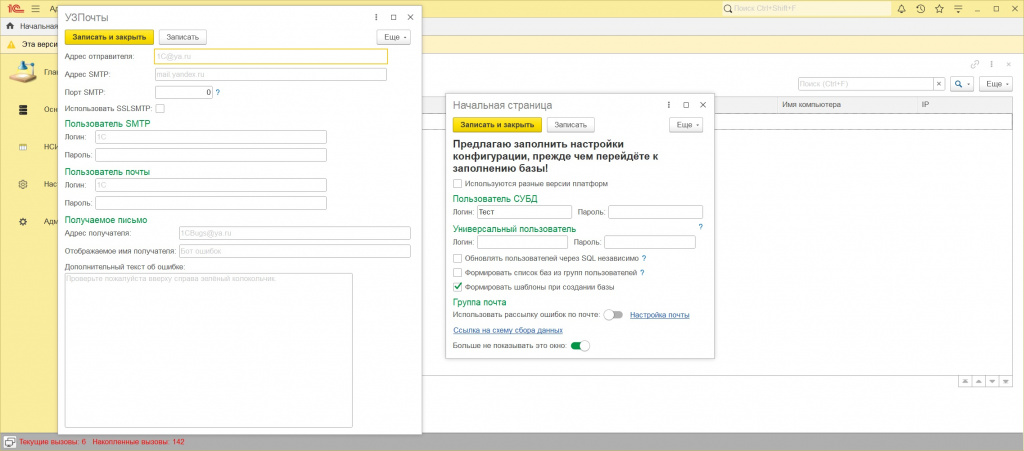Open the Главное section desk lamp icon
The width and height of the screenshot is (1024, 451).
click(x=23, y=72)
